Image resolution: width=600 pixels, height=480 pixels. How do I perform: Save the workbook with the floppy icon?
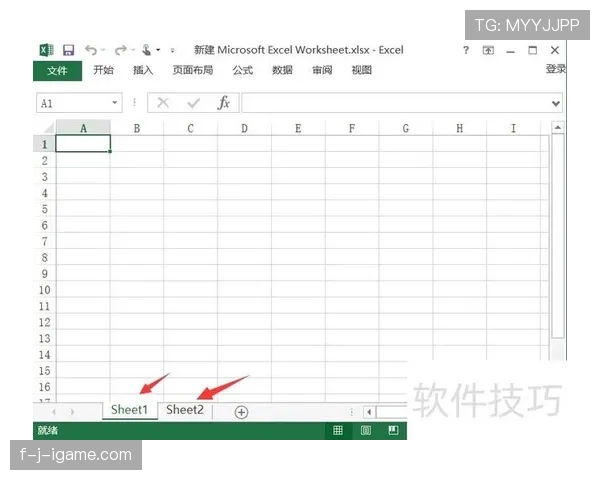coord(68,50)
